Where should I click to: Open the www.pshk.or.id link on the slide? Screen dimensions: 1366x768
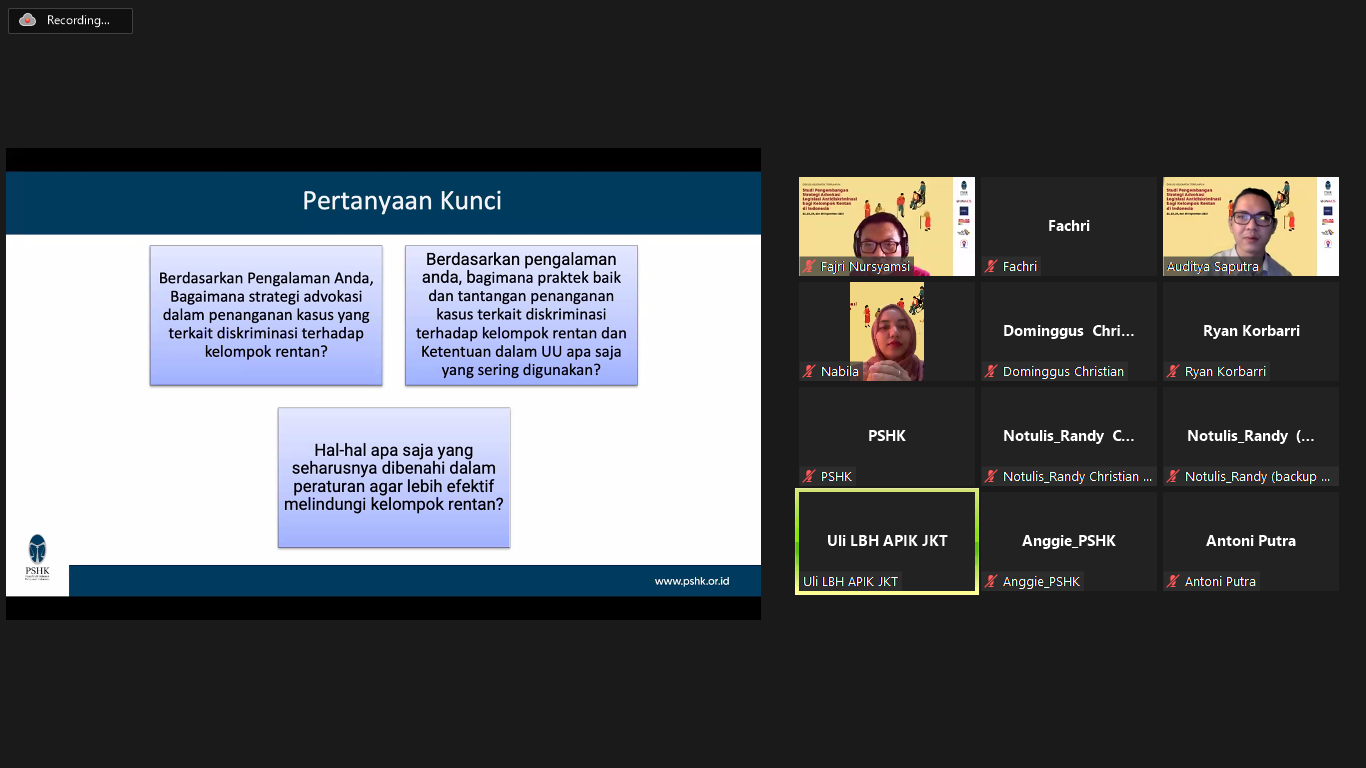tap(690, 581)
